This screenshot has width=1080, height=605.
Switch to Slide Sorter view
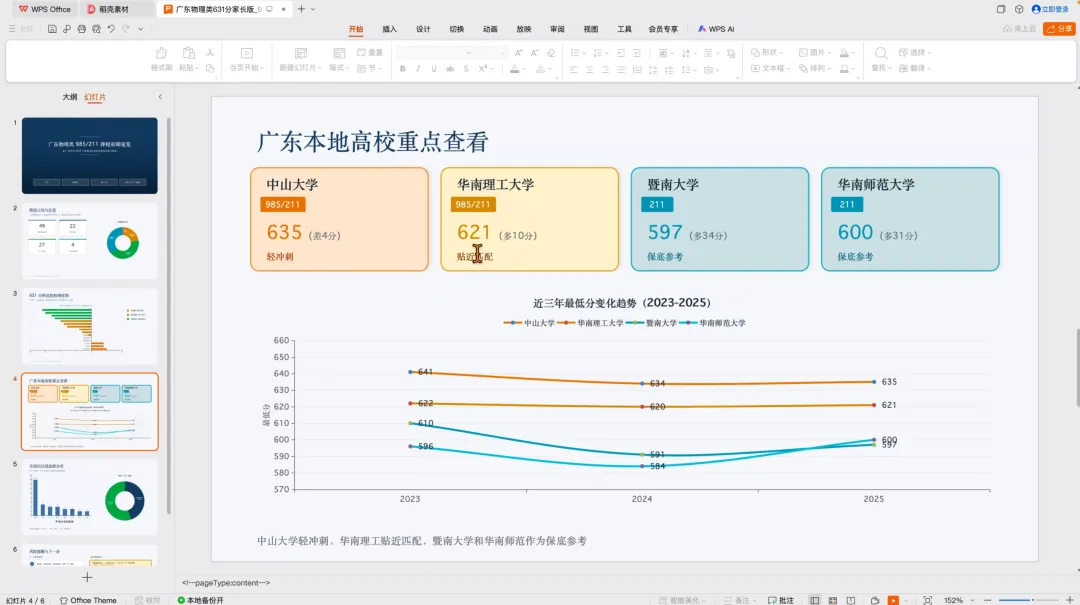click(833, 600)
